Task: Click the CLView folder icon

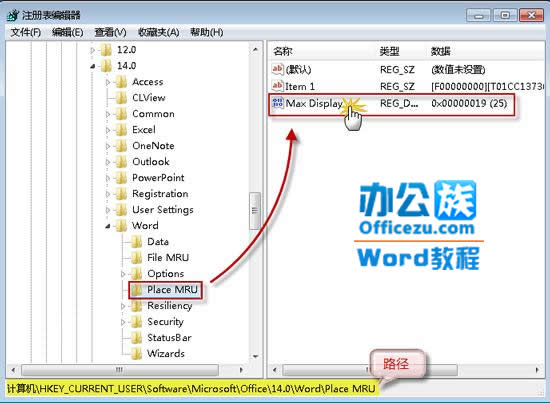Action: 121,98
